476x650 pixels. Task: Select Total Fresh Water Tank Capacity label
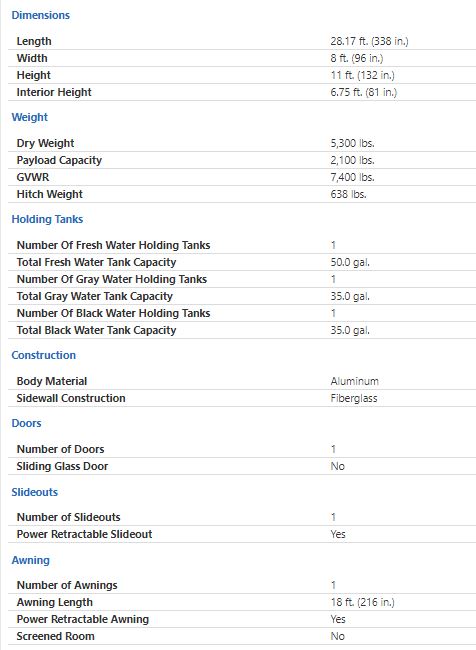97,262
